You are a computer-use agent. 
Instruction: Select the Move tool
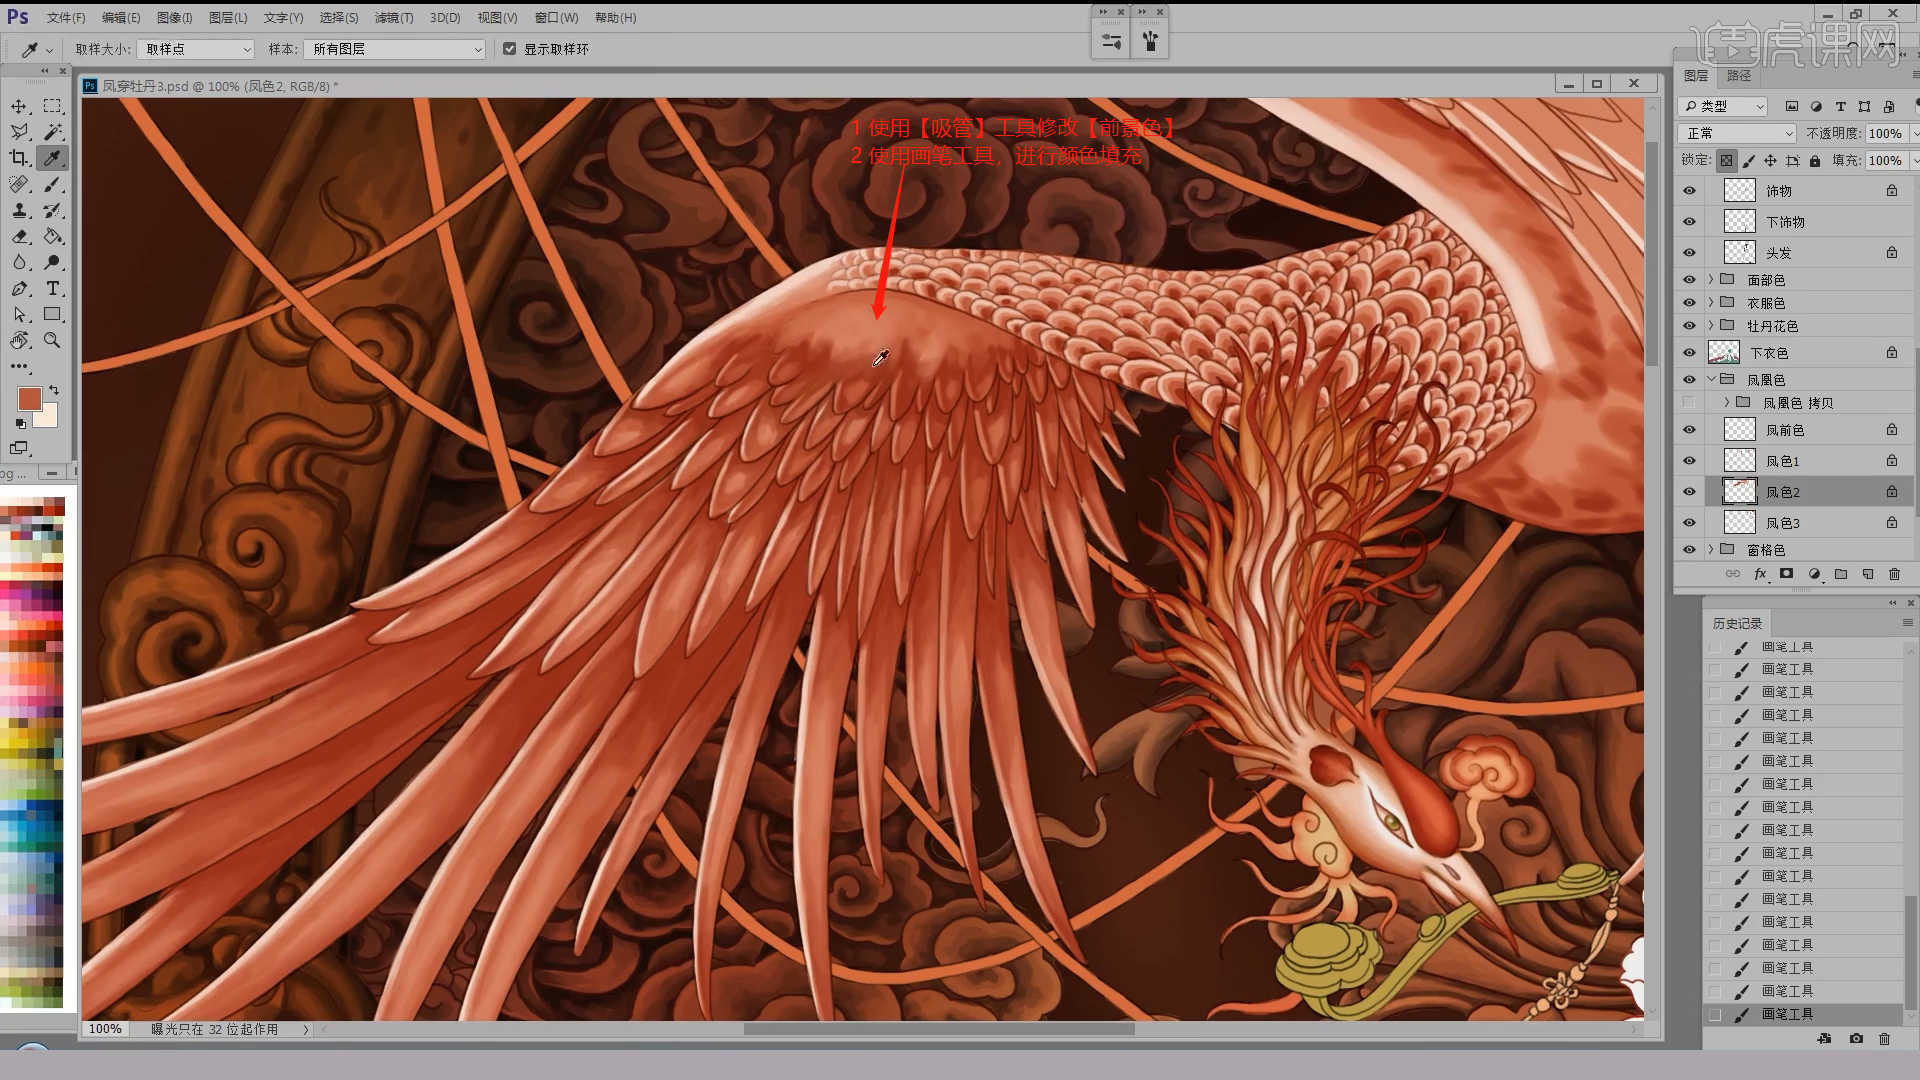[19, 106]
